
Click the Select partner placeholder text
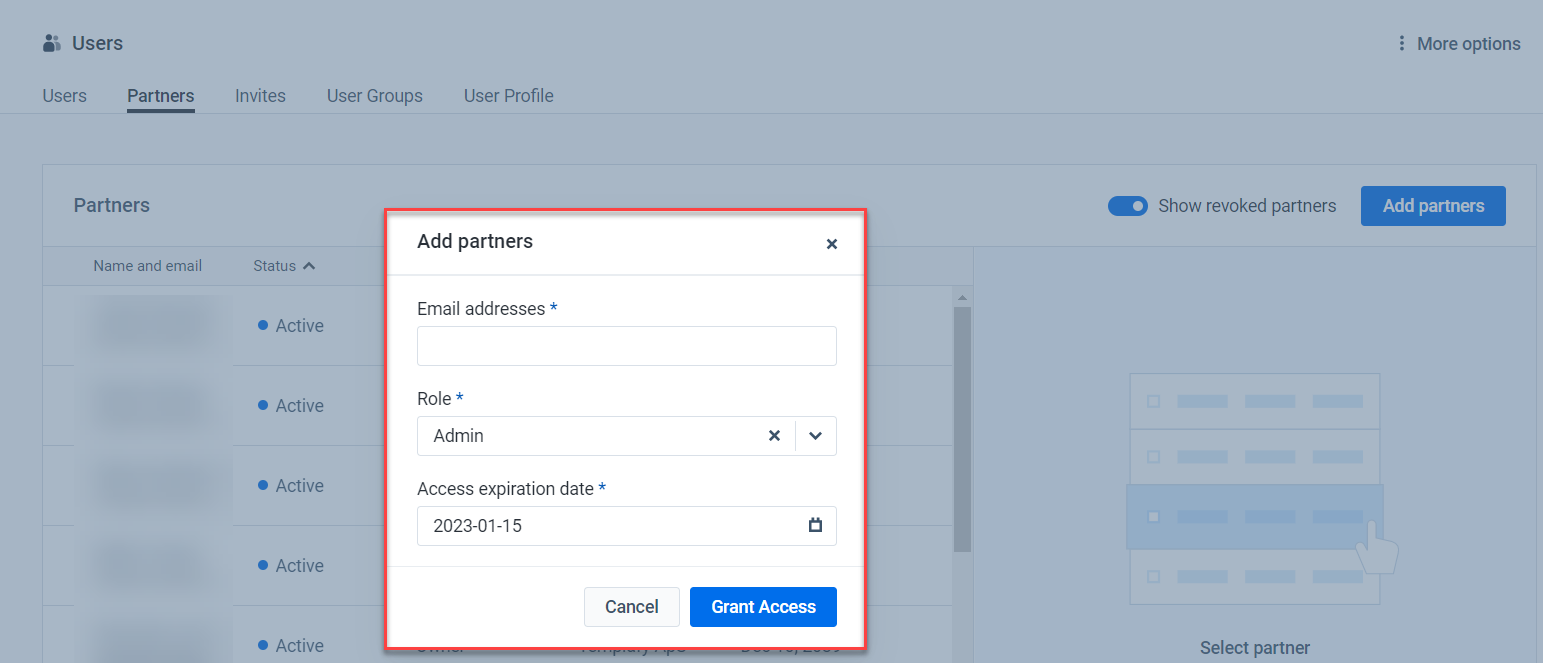click(1255, 648)
